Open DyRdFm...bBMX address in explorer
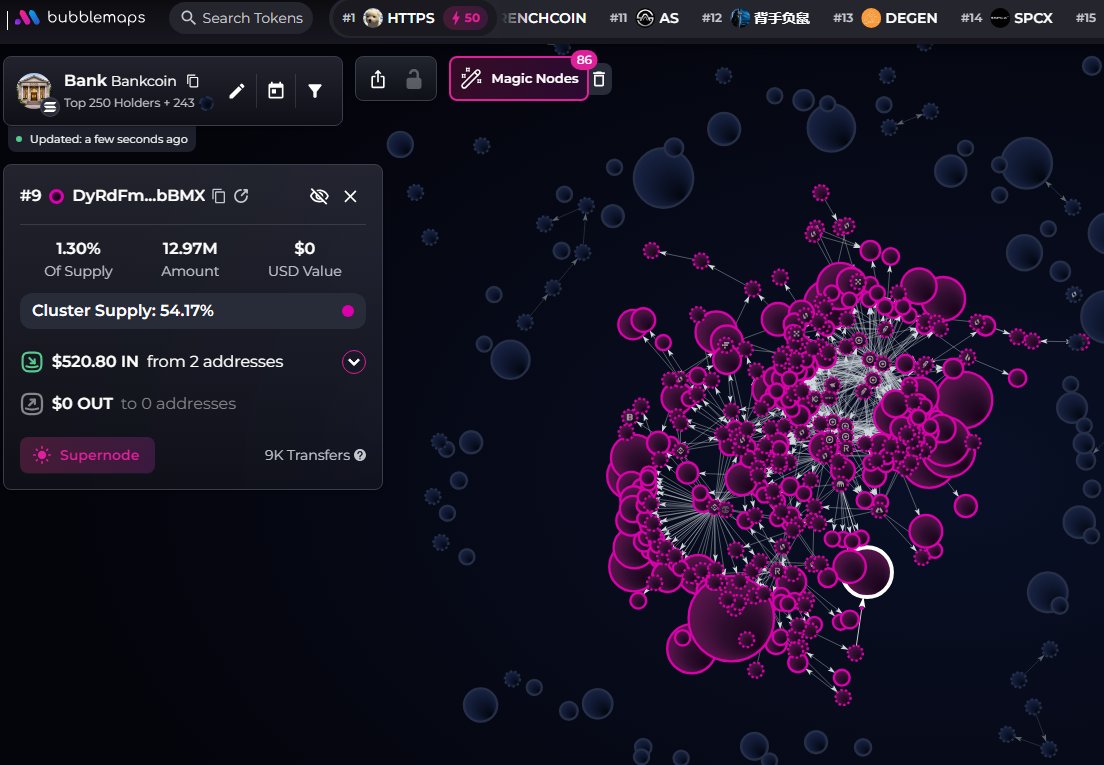The height and width of the screenshot is (765, 1104). pos(242,196)
